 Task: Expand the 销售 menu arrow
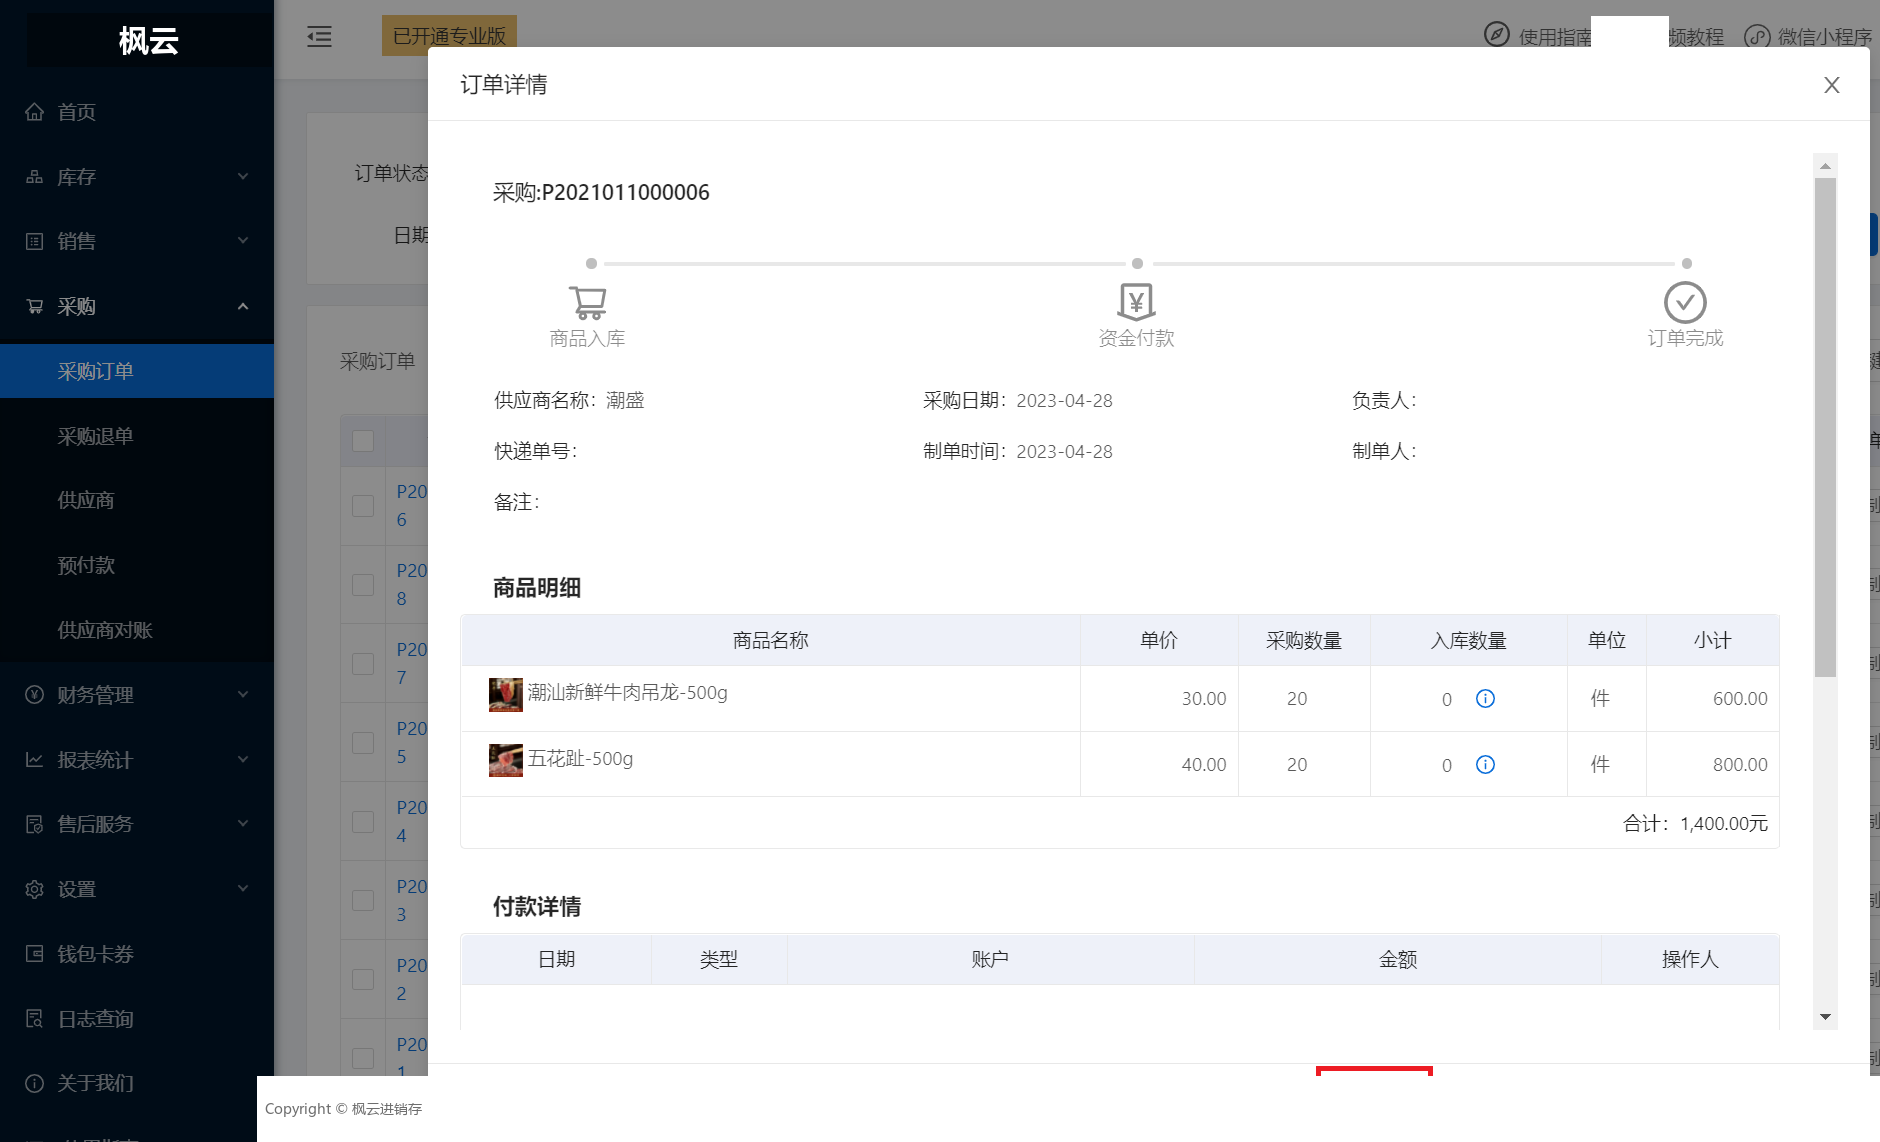coord(243,241)
